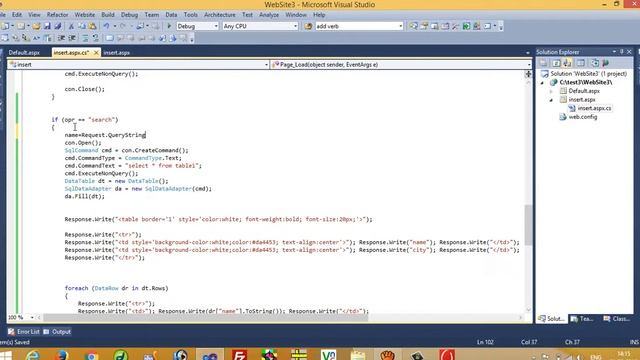Open the Toolbox from the standard toolbar
This screenshot has width=640, height=360.
pyautogui.click(x=456, y=26)
